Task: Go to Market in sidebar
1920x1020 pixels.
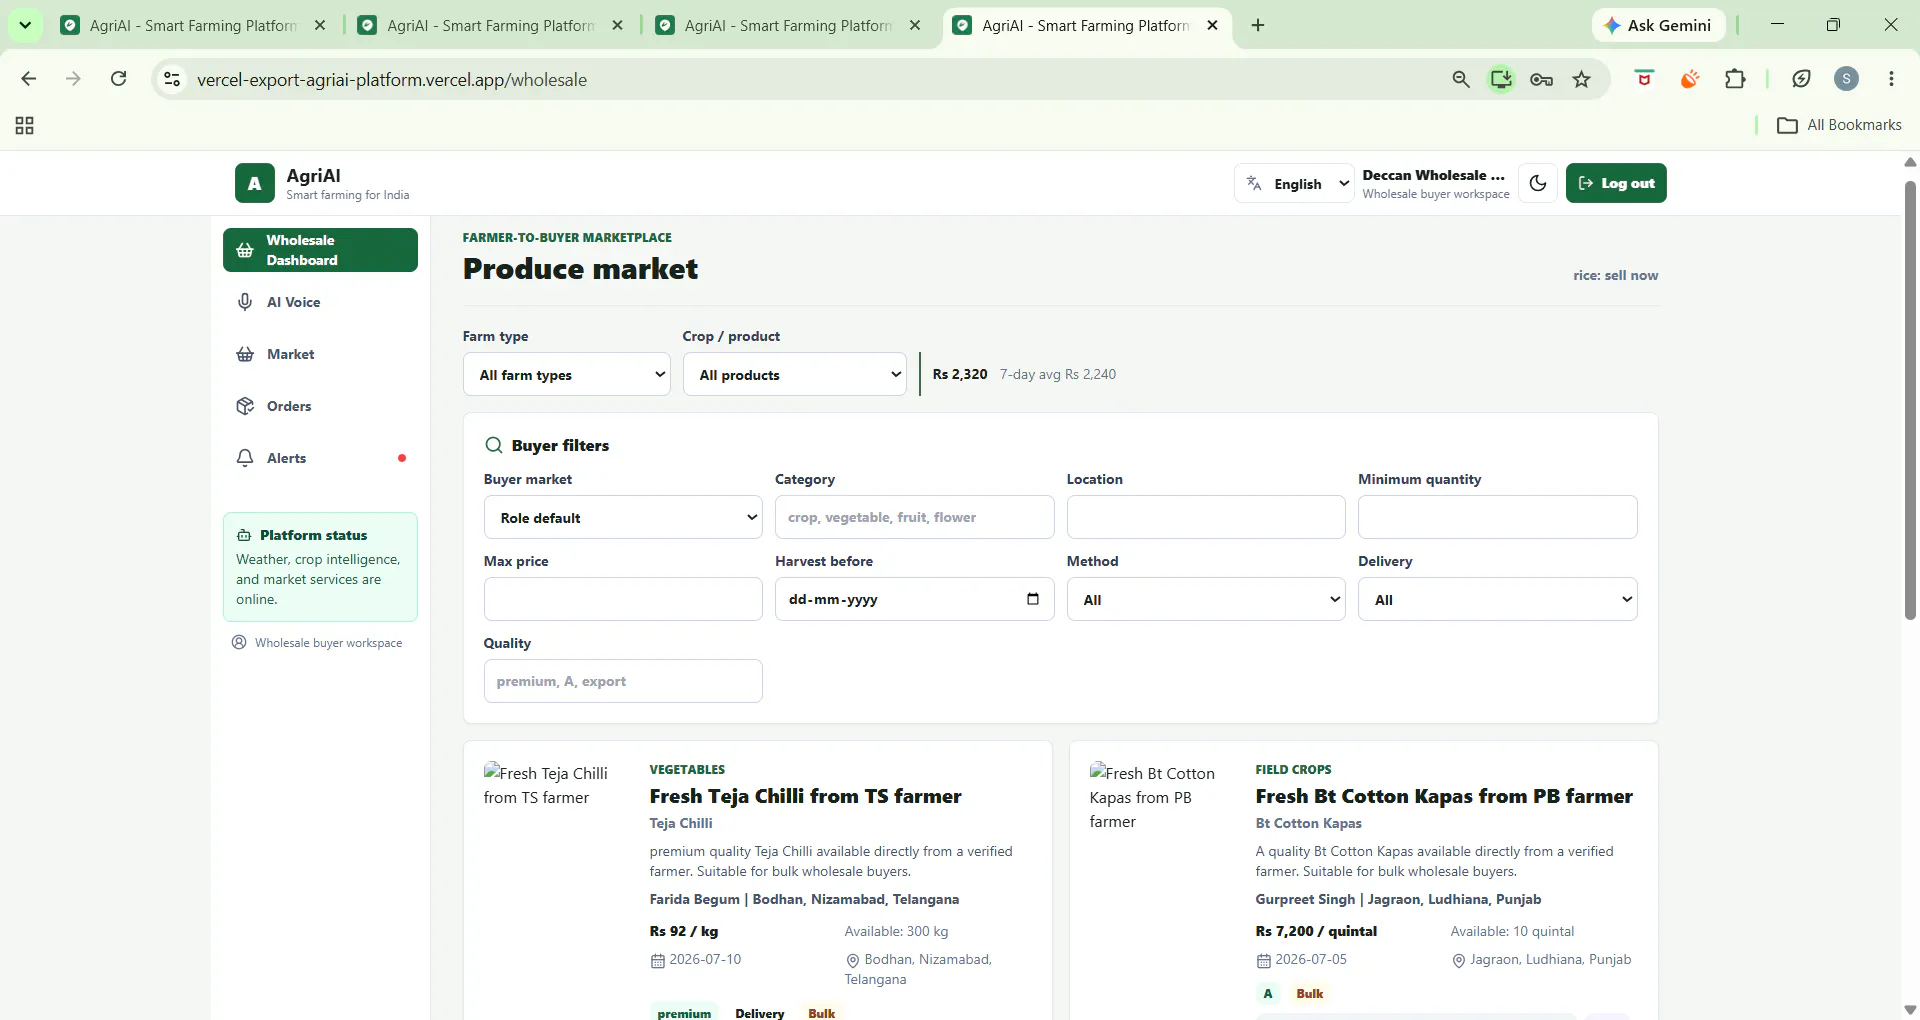Action: coord(320,354)
